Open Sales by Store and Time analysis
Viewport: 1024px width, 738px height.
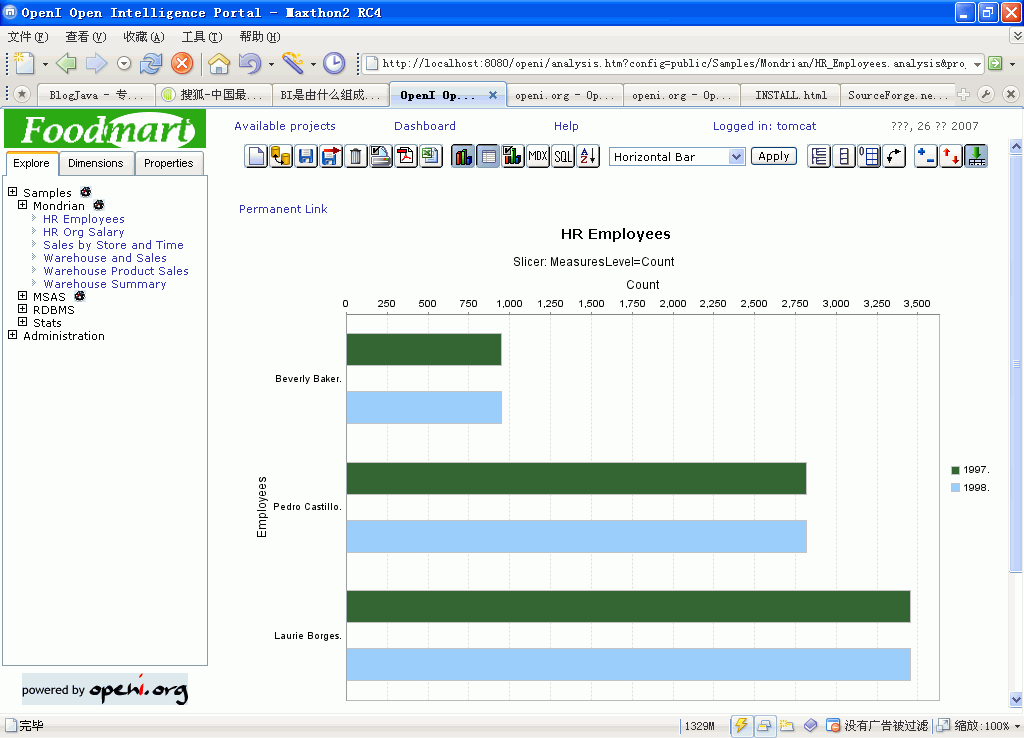point(113,245)
